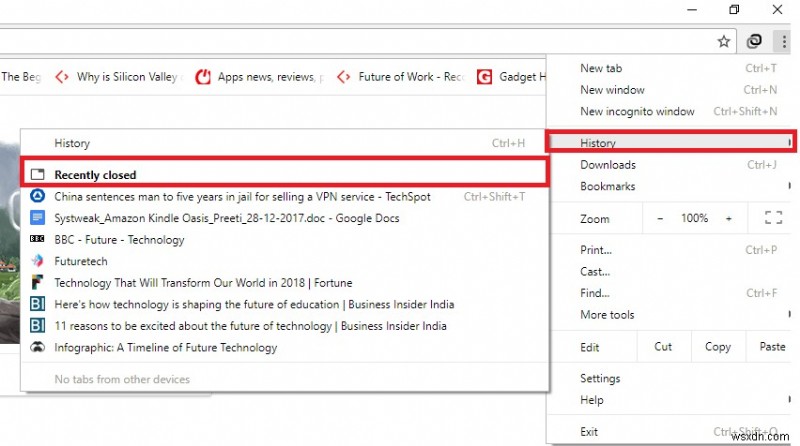Decrease zoom with the minus button
Screen dimensions: 800x446
660,218
